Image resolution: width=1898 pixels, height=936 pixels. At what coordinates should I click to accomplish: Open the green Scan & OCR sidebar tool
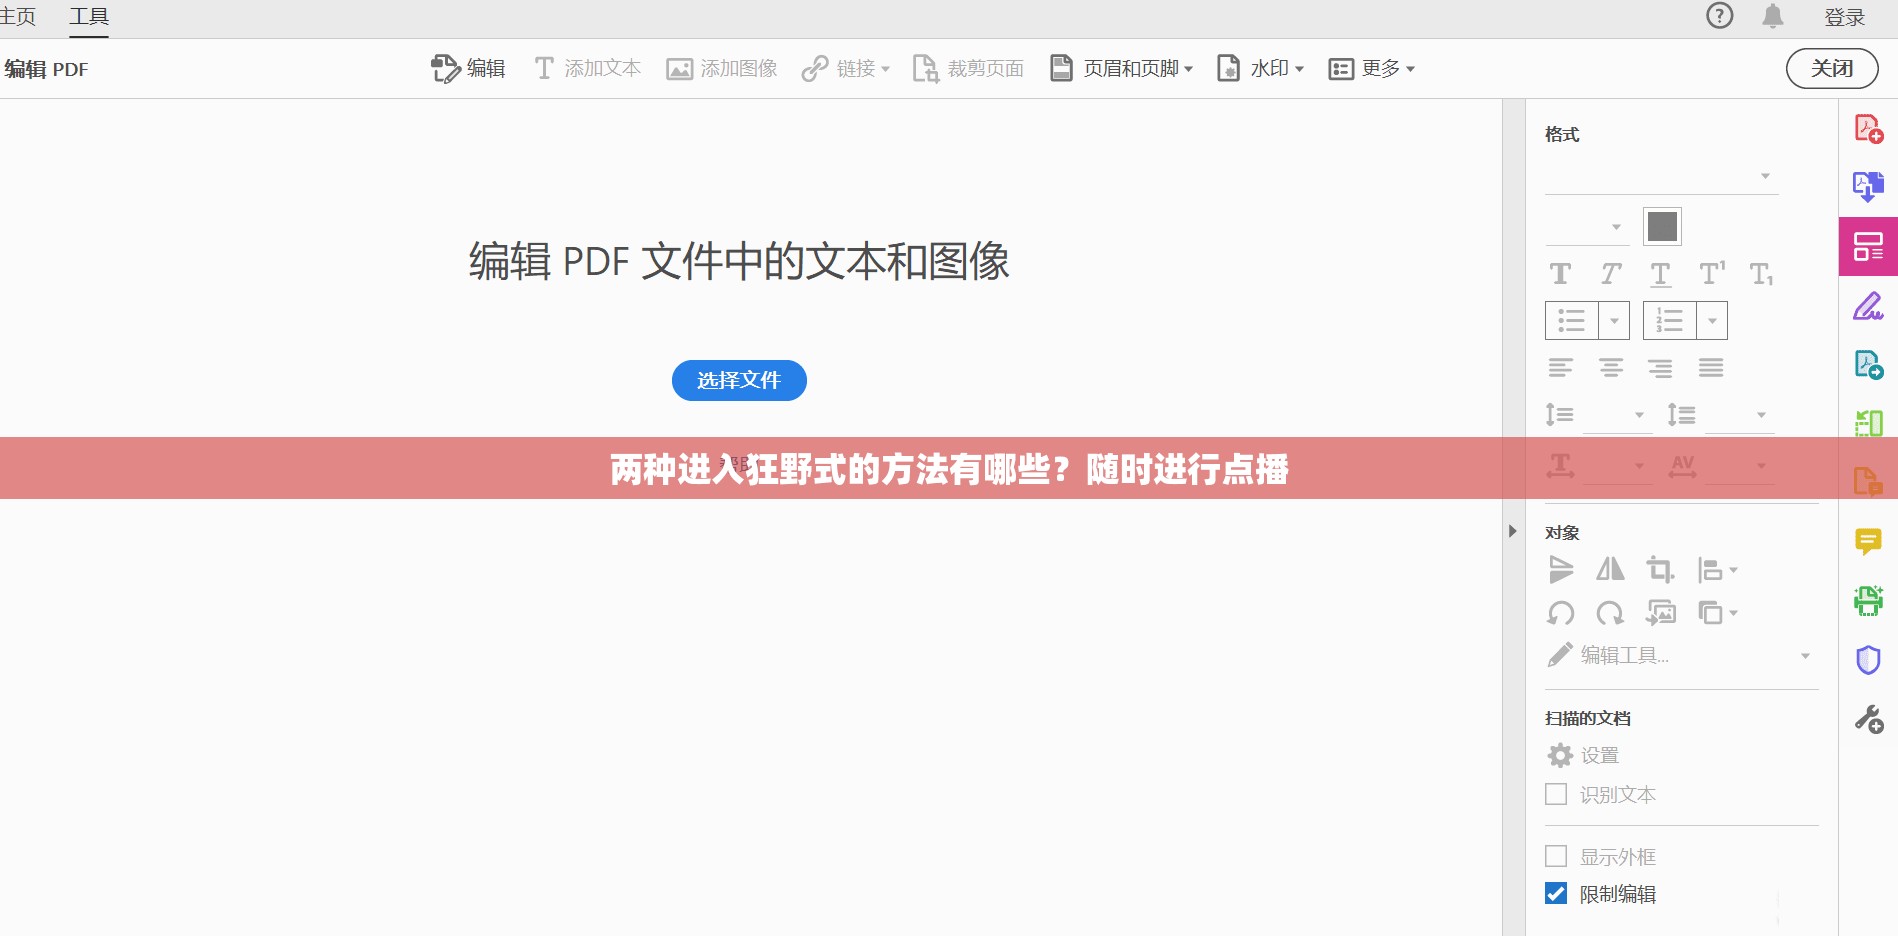coord(1868,600)
